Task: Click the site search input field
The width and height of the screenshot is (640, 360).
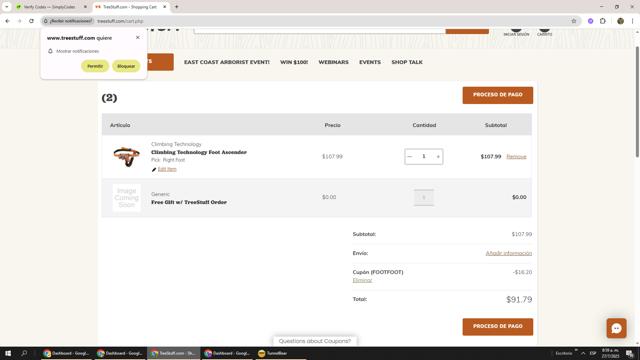Action: pos(320,31)
